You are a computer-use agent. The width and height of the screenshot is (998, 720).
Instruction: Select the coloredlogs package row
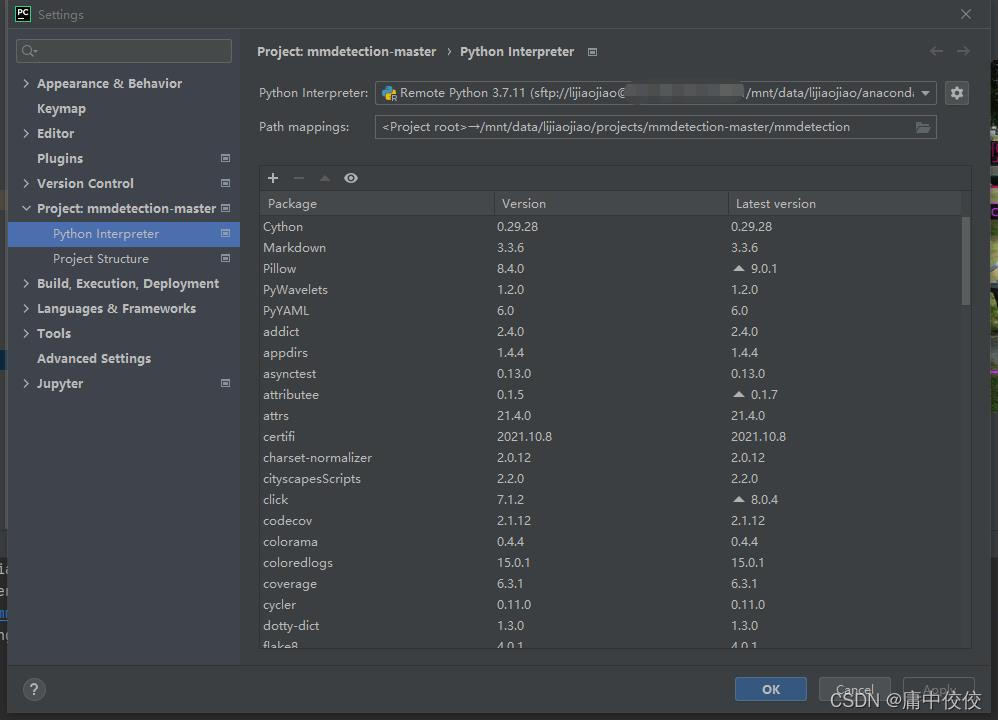611,563
